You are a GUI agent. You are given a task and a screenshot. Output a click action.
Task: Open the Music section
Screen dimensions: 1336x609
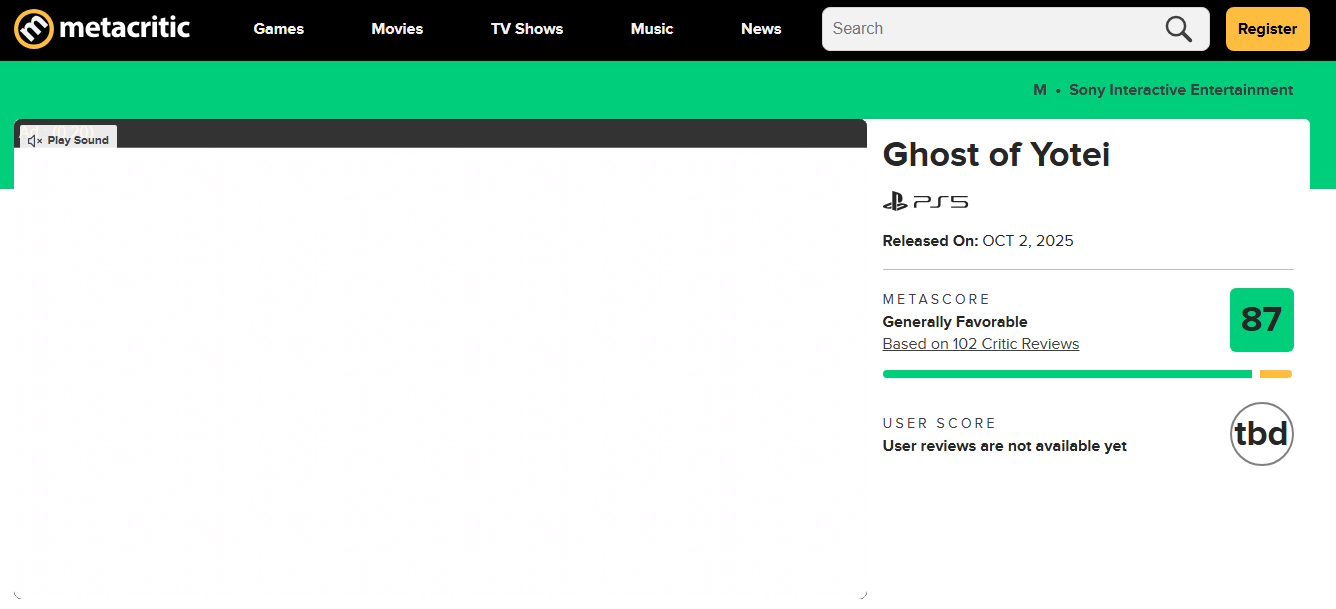click(652, 29)
